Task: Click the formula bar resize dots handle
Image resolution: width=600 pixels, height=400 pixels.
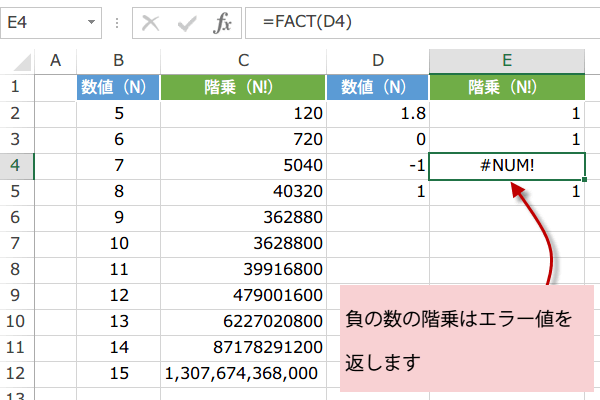Action: [117, 23]
